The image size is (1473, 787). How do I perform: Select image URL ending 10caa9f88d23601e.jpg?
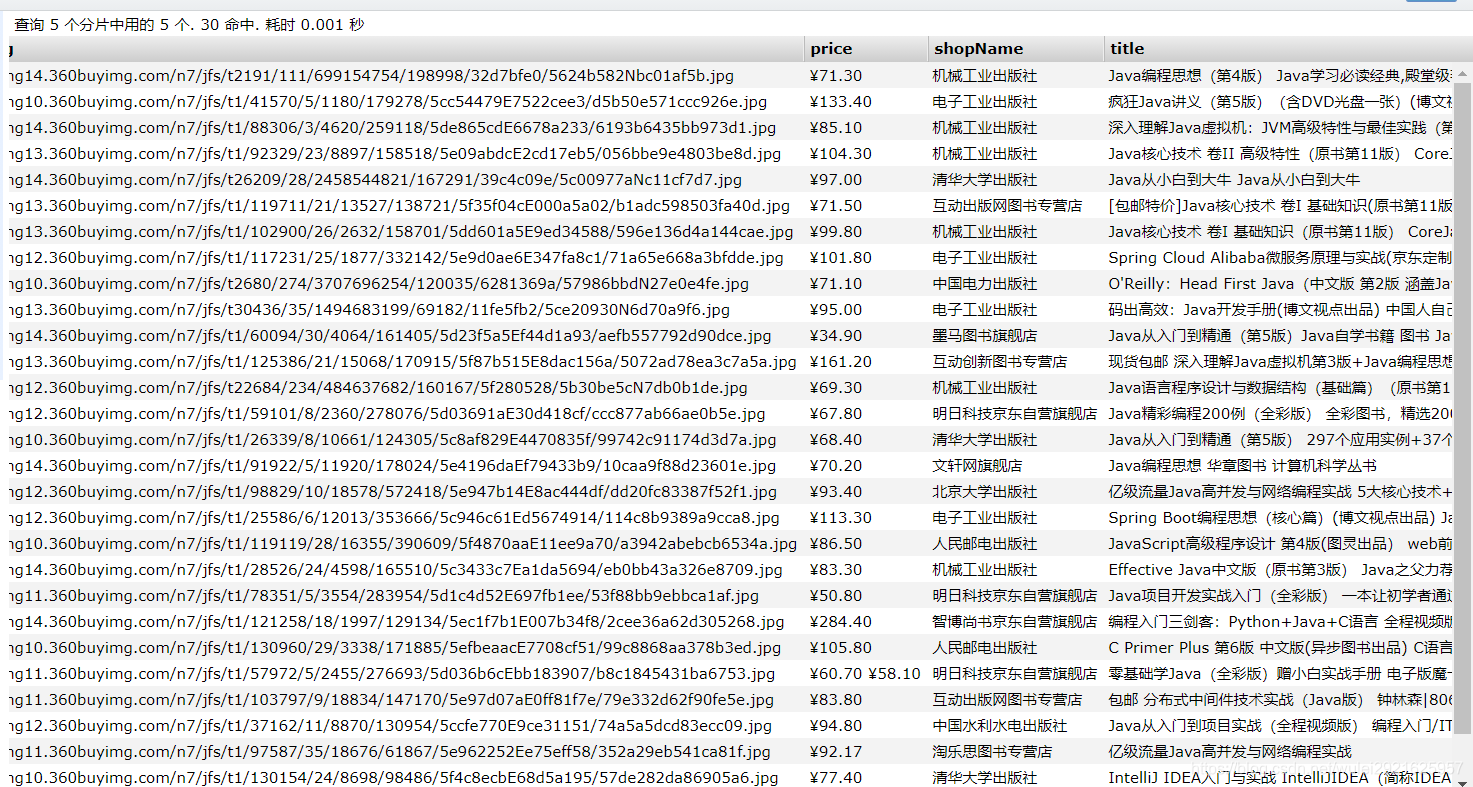click(x=392, y=466)
